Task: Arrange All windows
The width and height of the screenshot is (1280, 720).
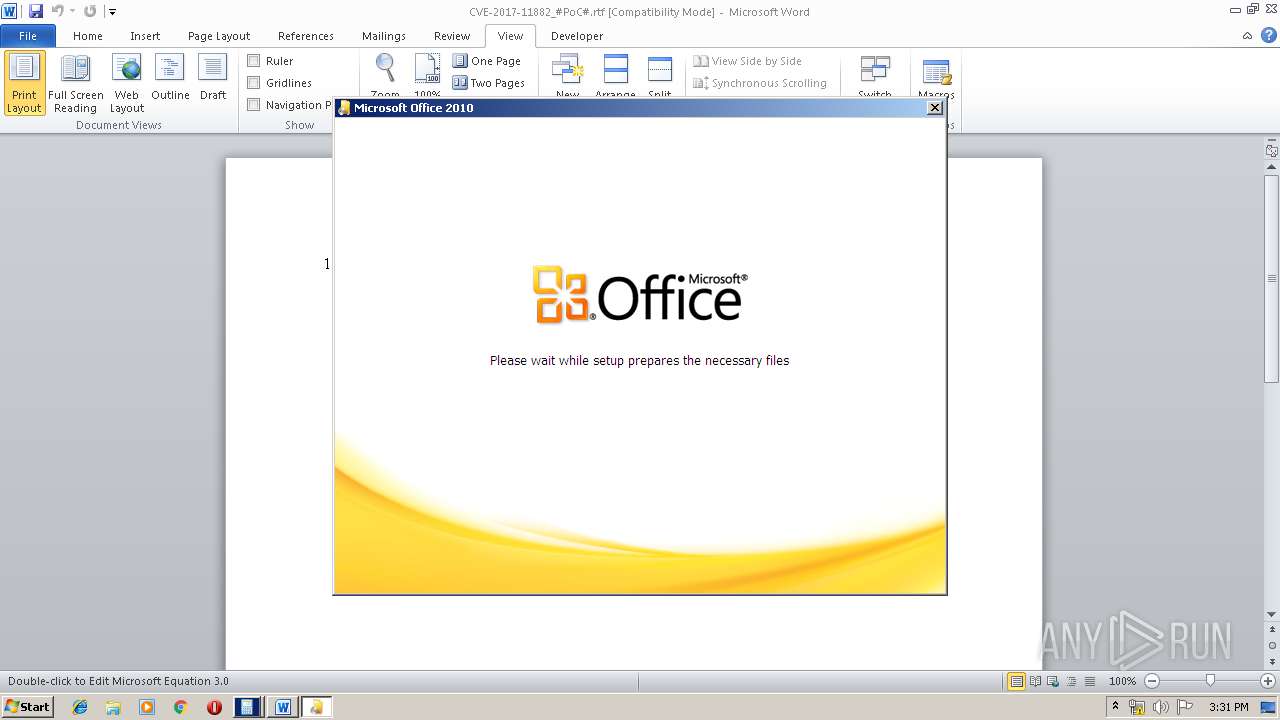Action: click(x=615, y=75)
